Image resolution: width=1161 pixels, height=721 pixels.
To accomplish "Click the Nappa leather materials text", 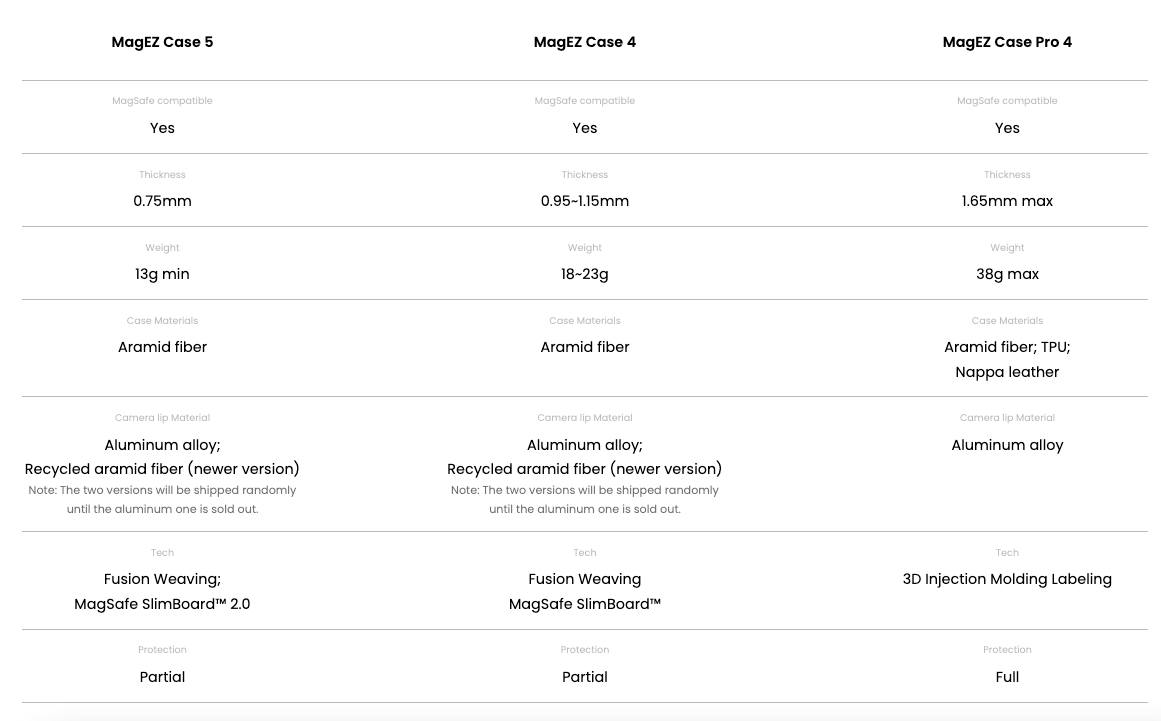I will [1007, 372].
